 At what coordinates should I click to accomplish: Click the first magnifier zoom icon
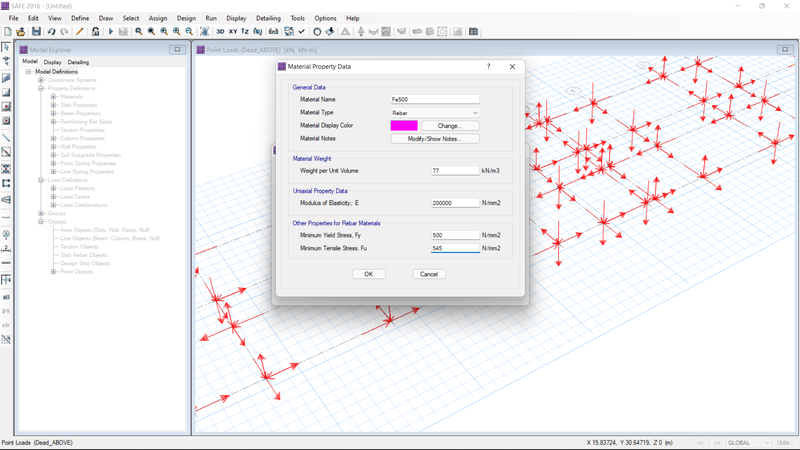pos(139,32)
